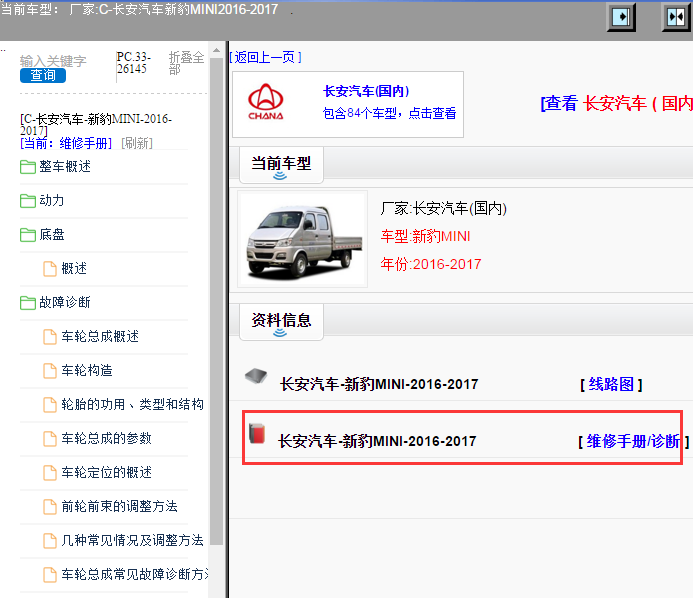Open the 前轮前束的调整方法 document

(x=119, y=507)
